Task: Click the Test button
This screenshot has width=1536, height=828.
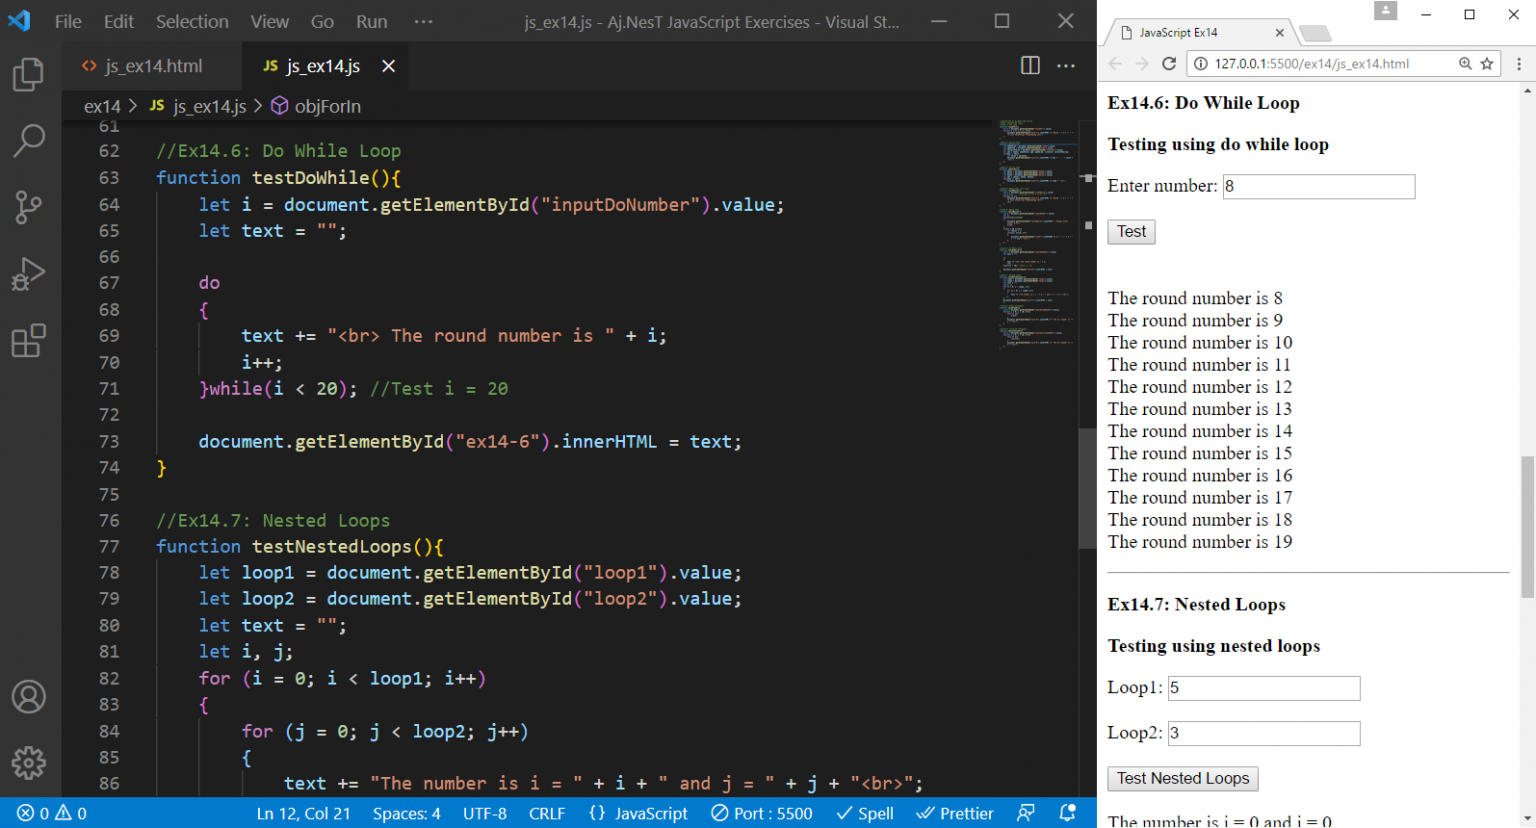Action: 1131,232
